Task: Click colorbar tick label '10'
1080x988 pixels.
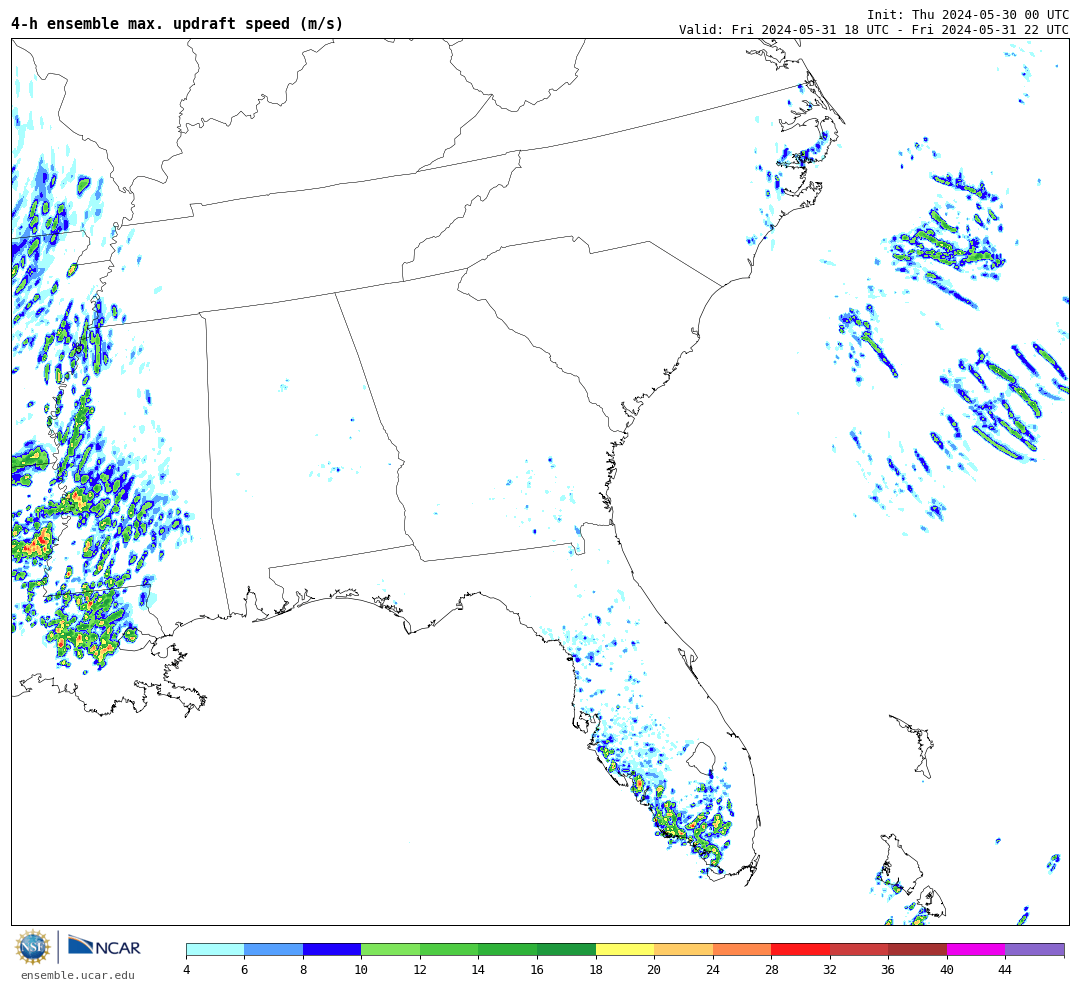Action: 361,970
